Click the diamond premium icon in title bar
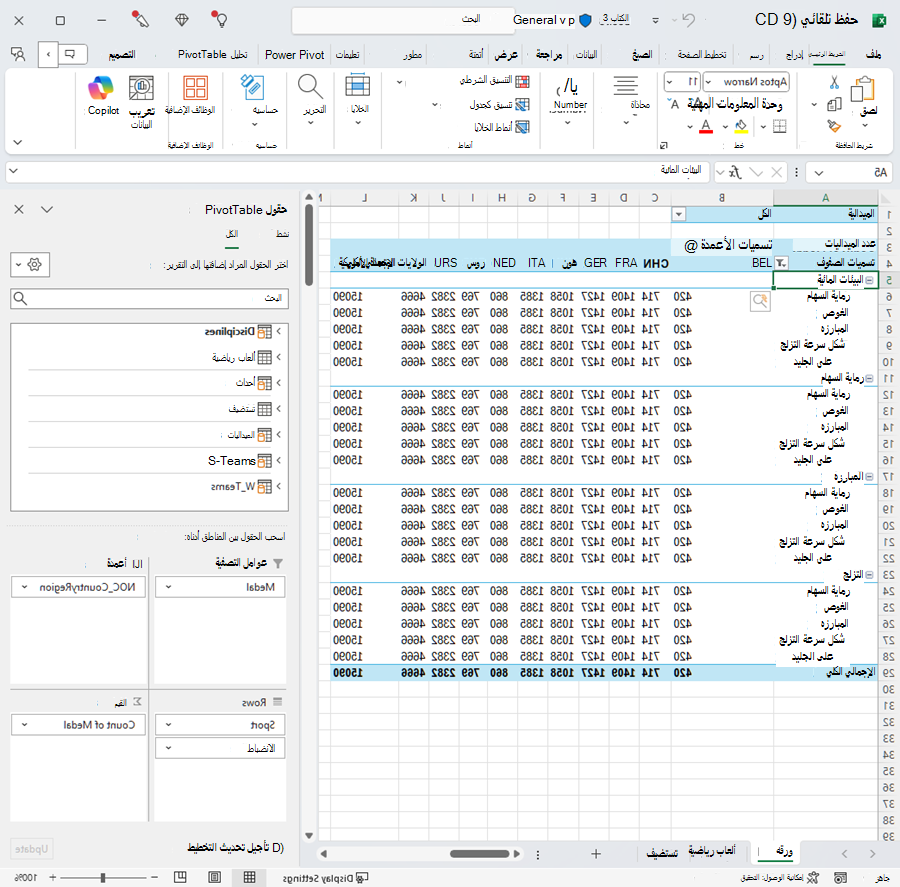 tap(182, 20)
